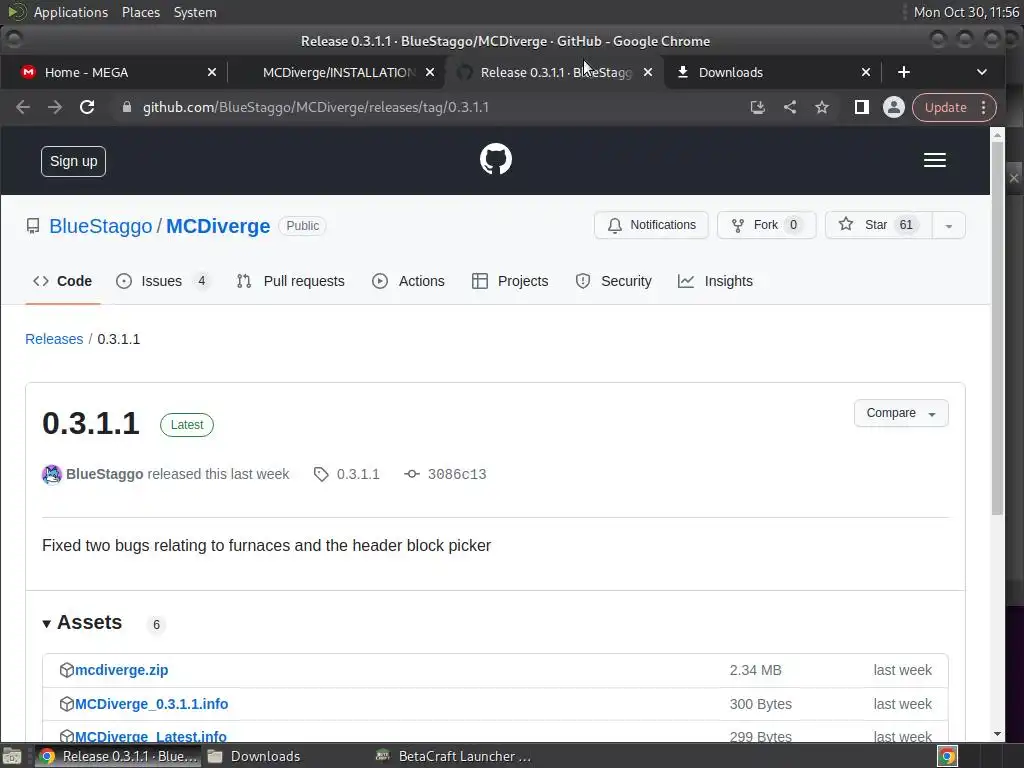Select the Security tab
Screen dimensions: 1024x768
click(x=613, y=281)
